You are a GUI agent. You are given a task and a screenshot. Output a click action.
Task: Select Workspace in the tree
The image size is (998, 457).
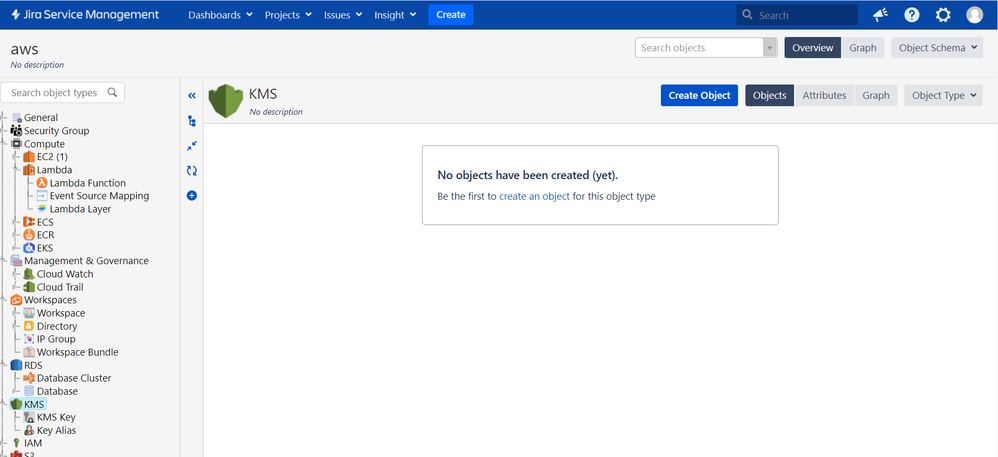[x=60, y=313]
